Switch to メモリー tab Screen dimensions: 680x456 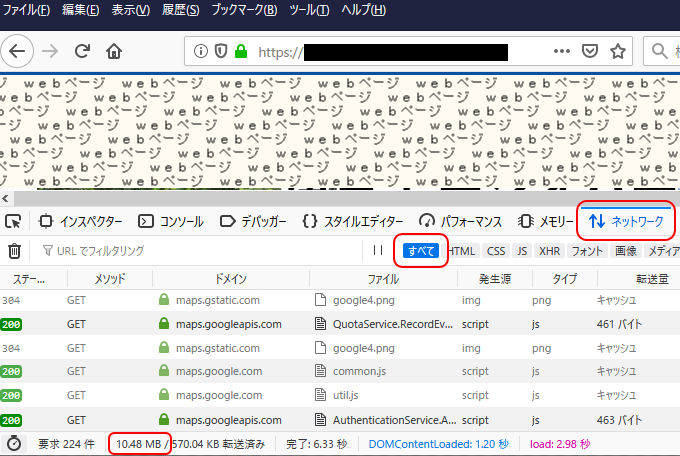coord(546,222)
